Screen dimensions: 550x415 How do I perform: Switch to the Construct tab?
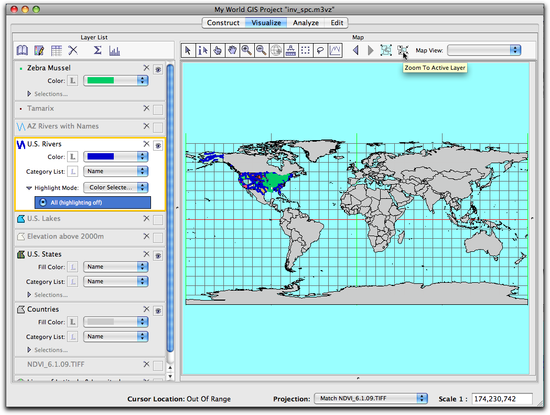[223, 23]
